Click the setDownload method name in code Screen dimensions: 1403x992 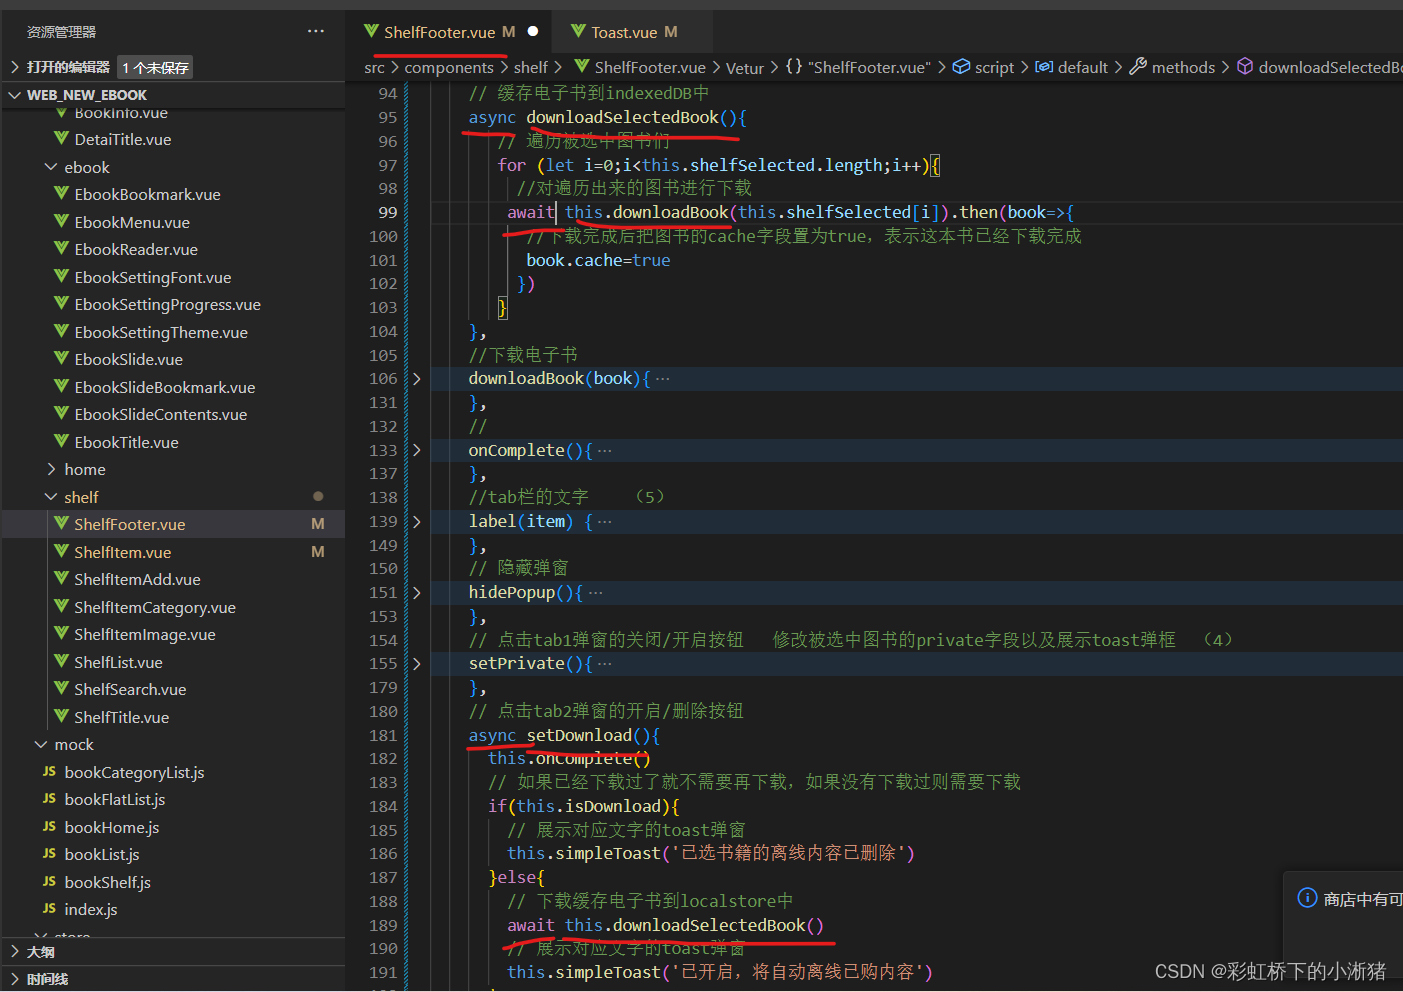coord(579,735)
